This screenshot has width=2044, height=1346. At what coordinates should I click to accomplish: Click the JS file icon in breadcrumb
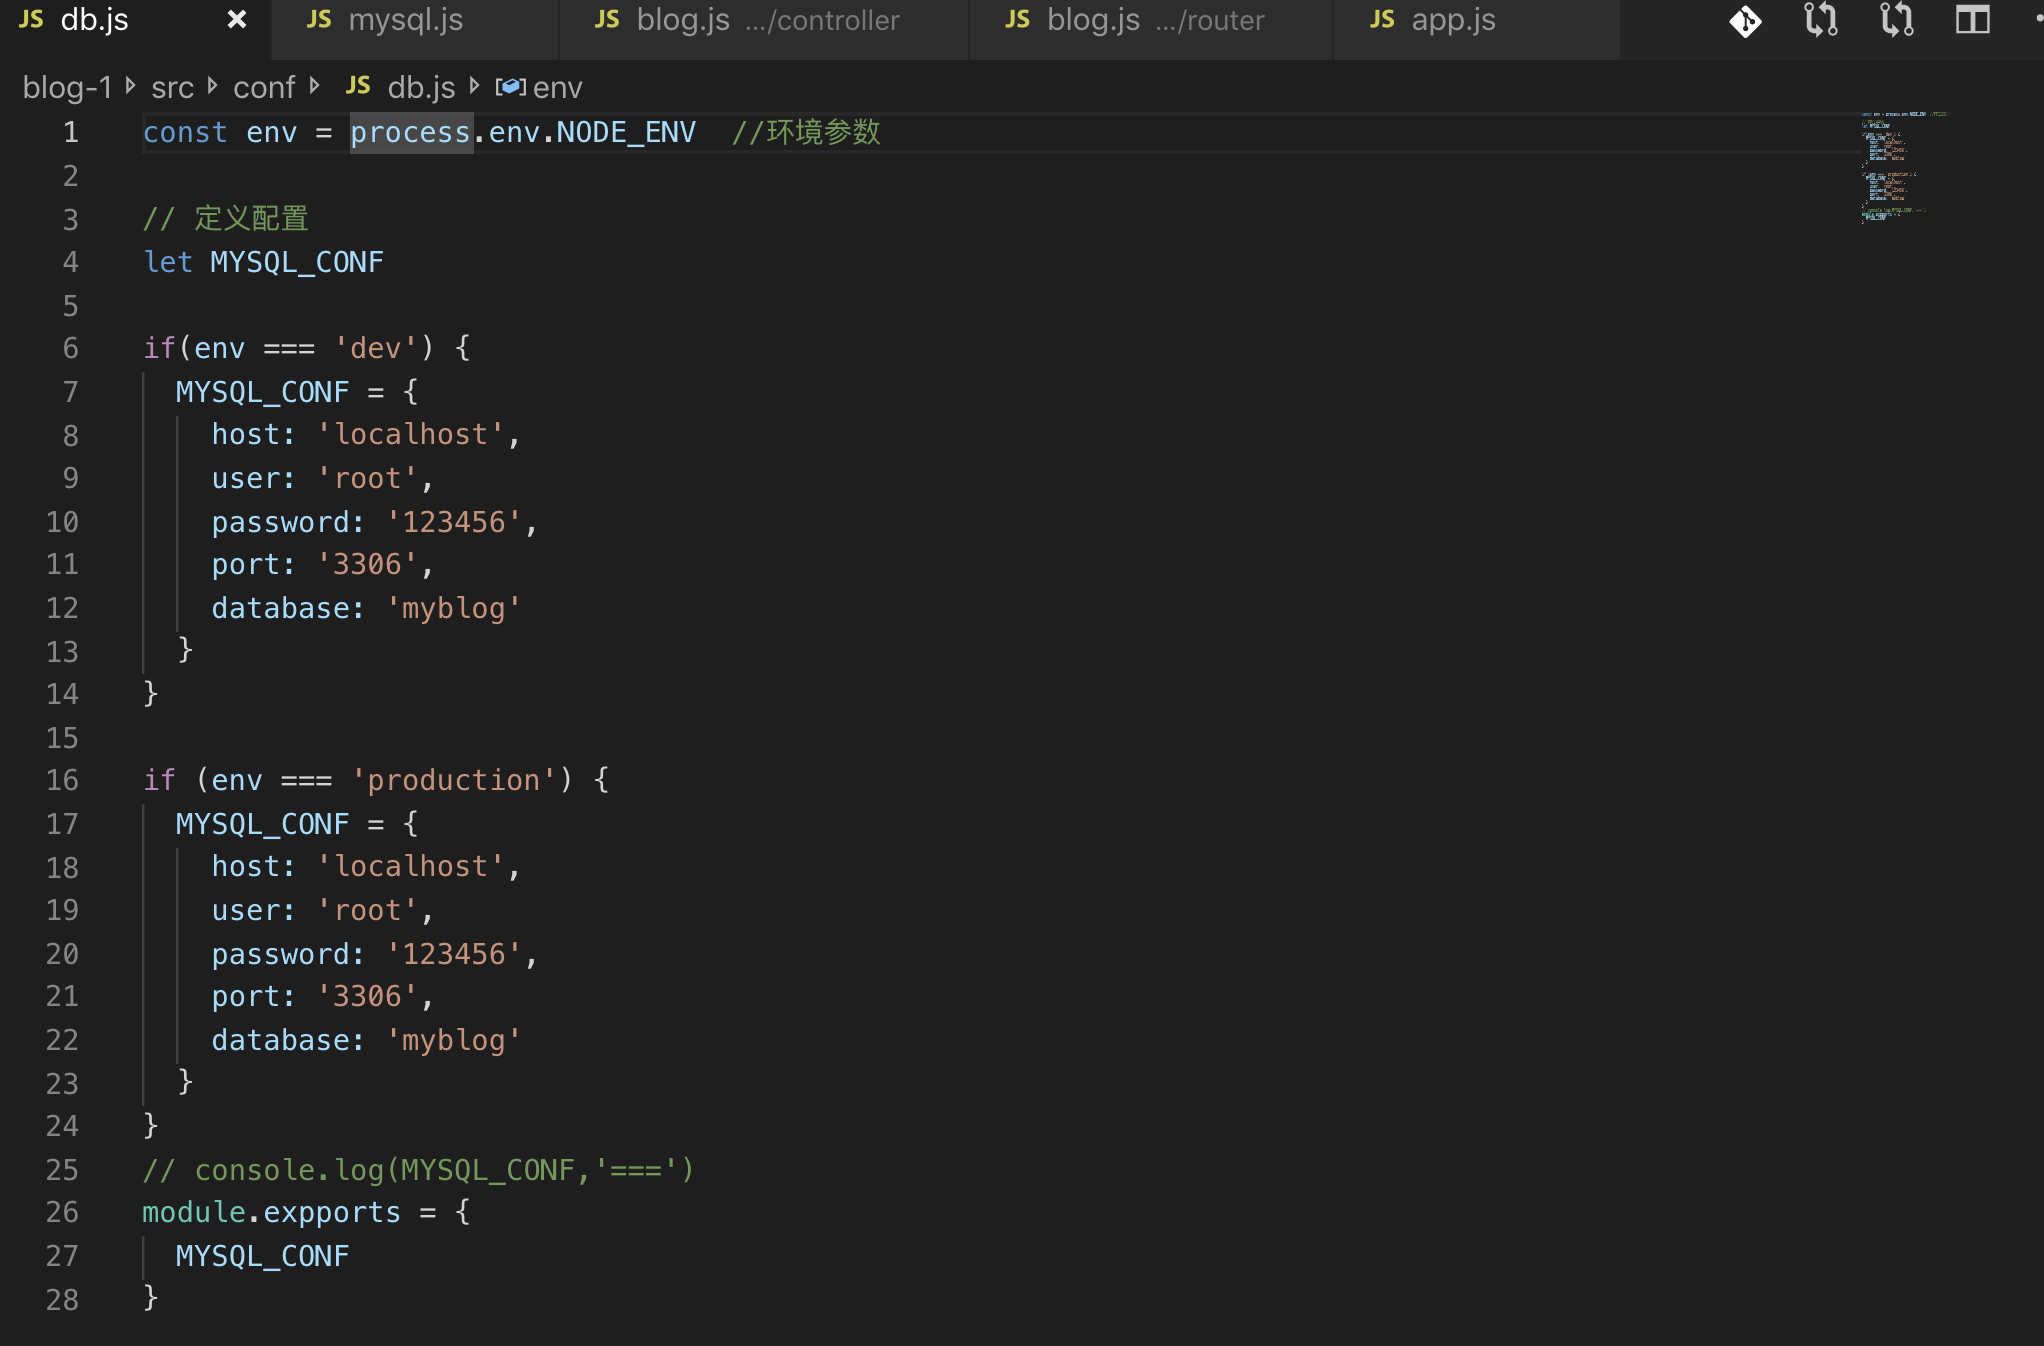[358, 87]
